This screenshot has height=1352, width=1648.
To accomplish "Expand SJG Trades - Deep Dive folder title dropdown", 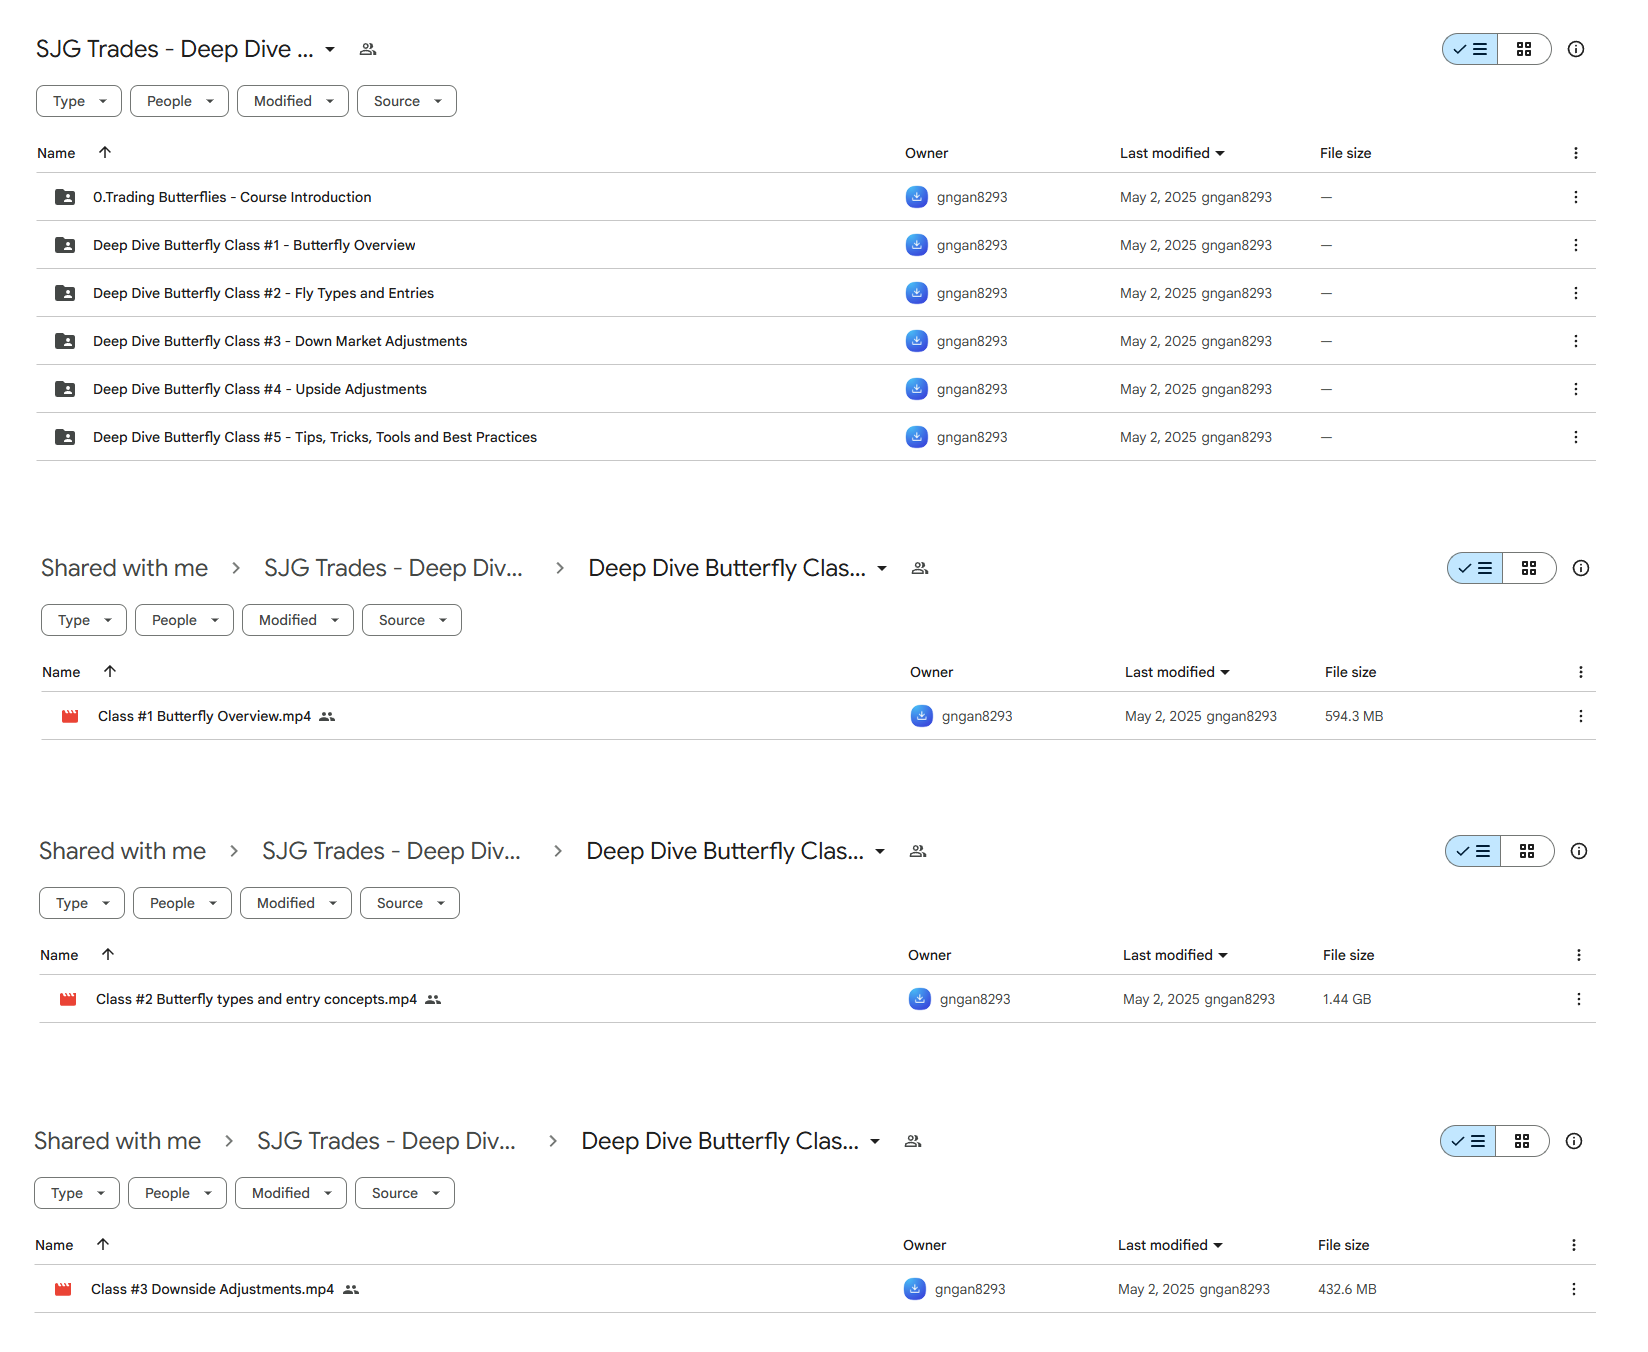I will point(330,49).
